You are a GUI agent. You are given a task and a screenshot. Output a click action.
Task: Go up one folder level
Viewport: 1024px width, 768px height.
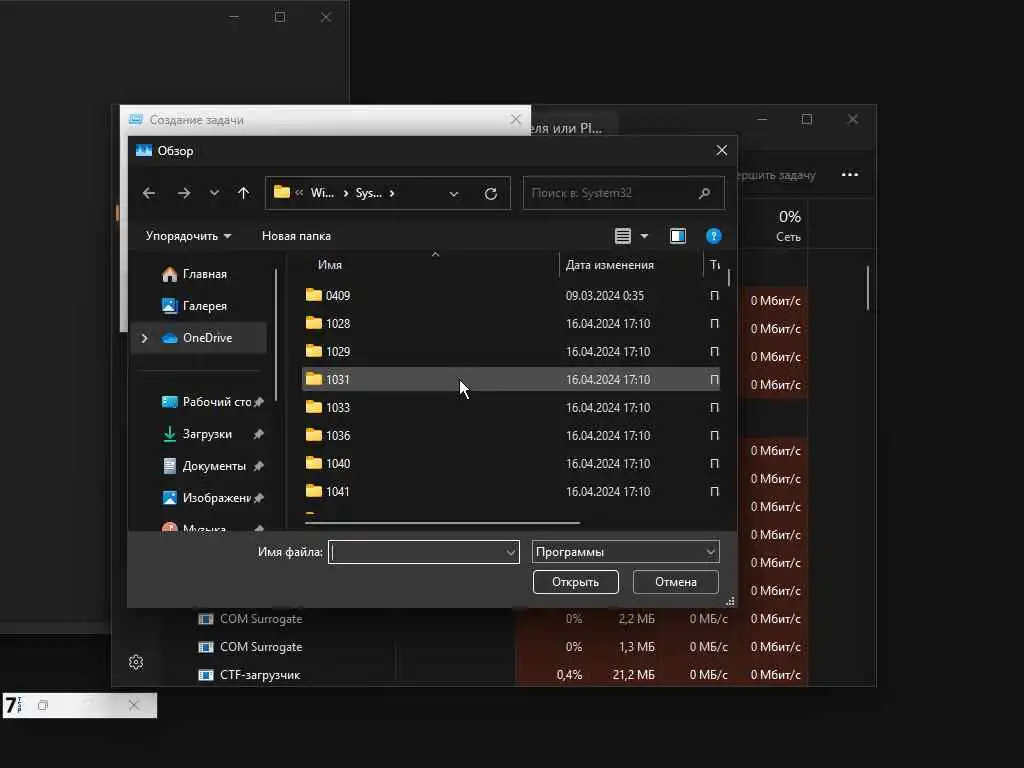244,193
